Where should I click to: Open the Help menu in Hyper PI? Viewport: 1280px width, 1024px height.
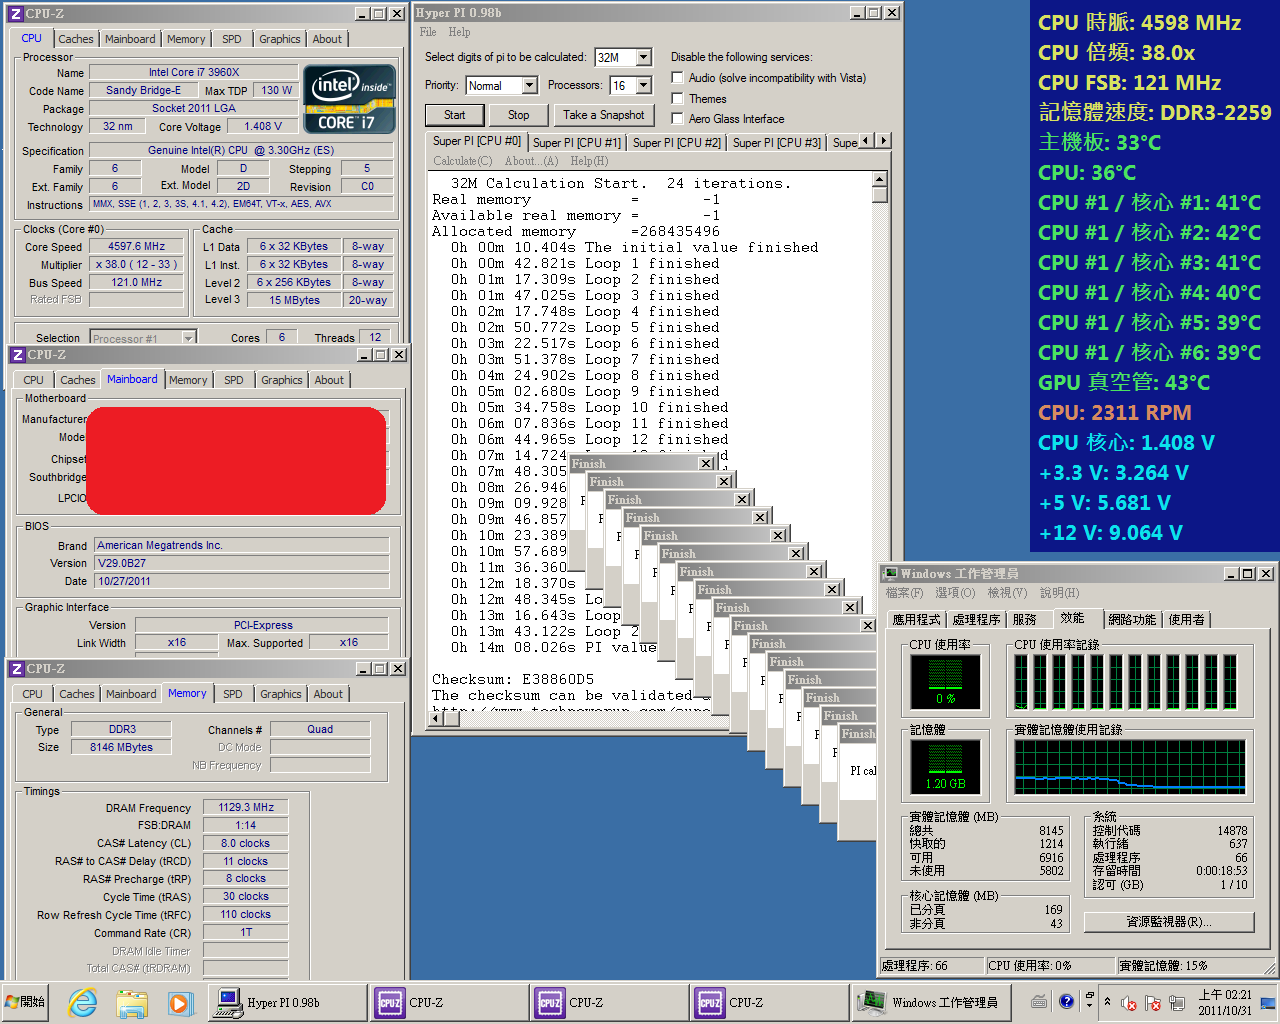(x=459, y=32)
